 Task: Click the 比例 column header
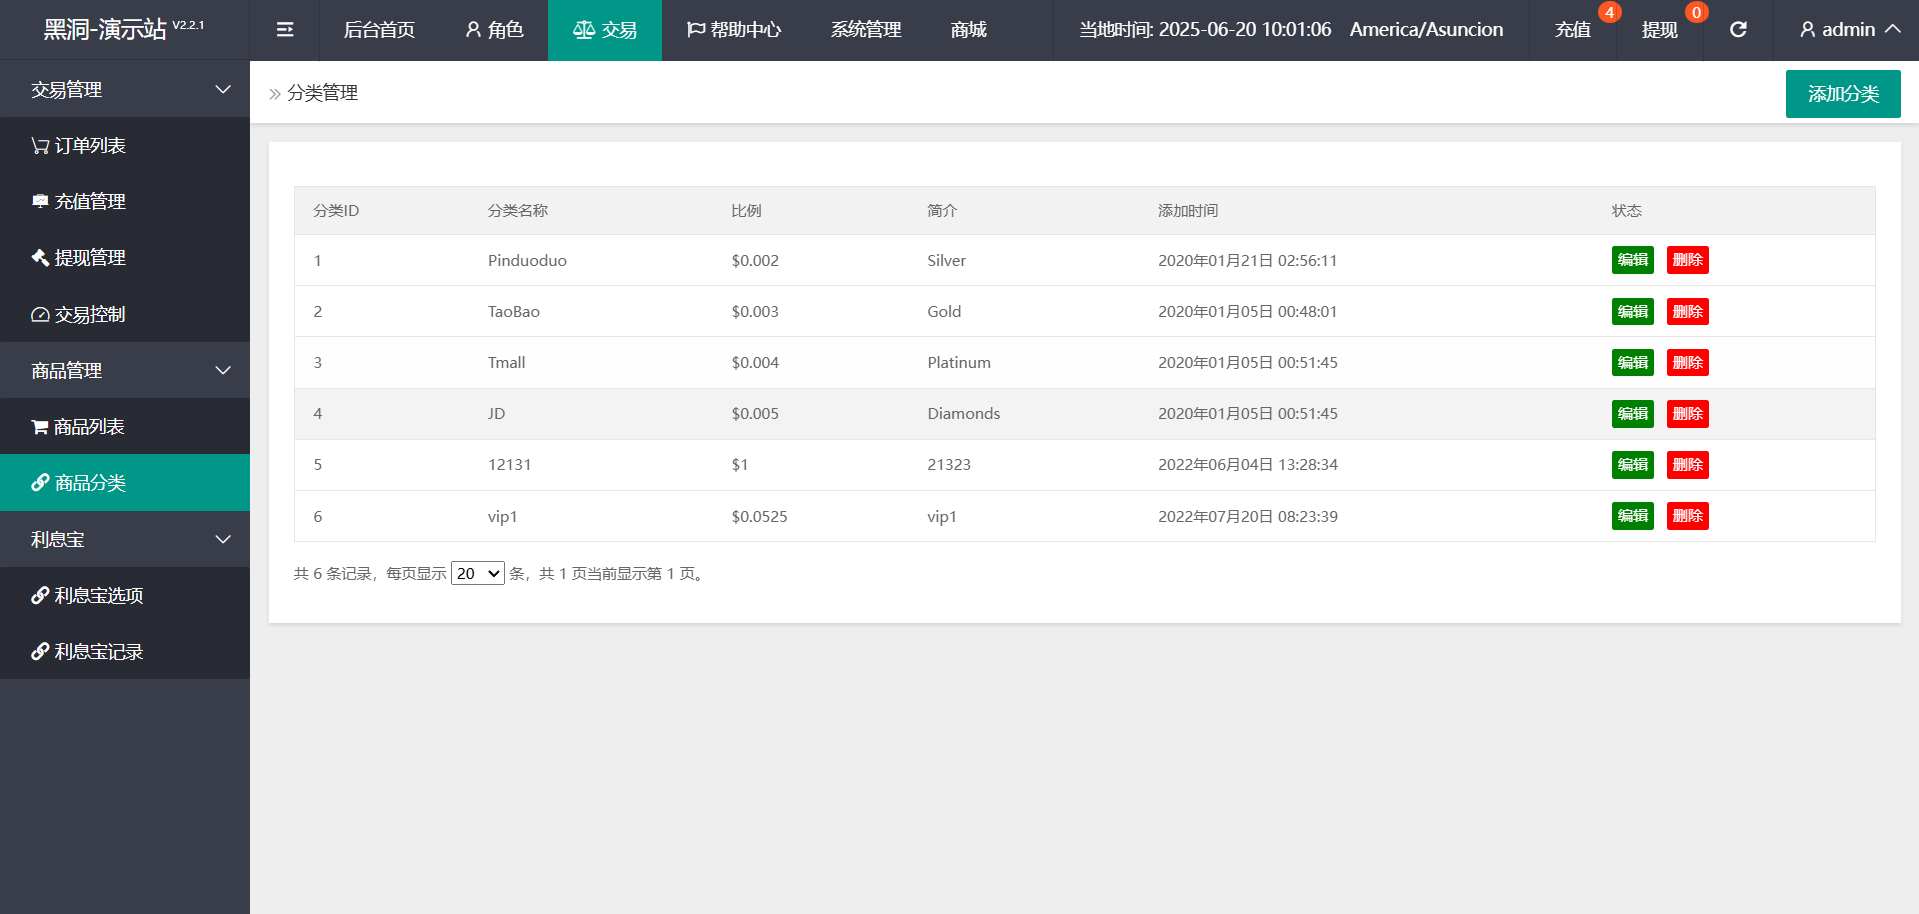click(746, 211)
